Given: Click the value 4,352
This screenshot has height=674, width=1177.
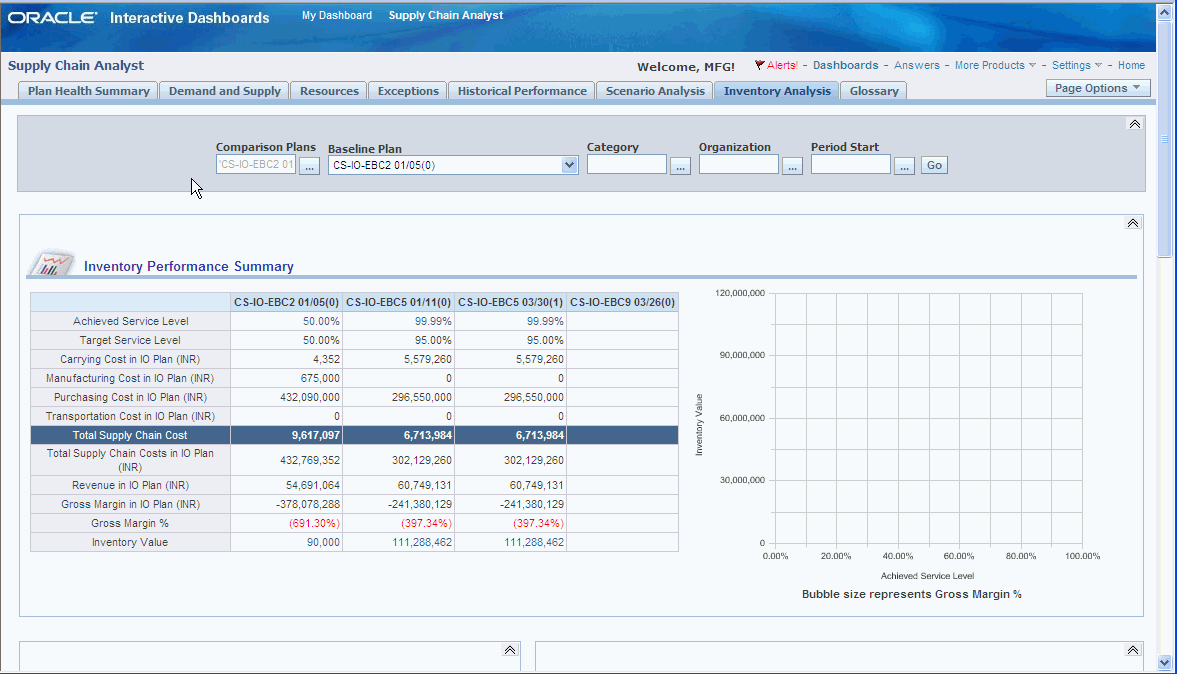Looking at the screenshot, I should pos(327,360).
